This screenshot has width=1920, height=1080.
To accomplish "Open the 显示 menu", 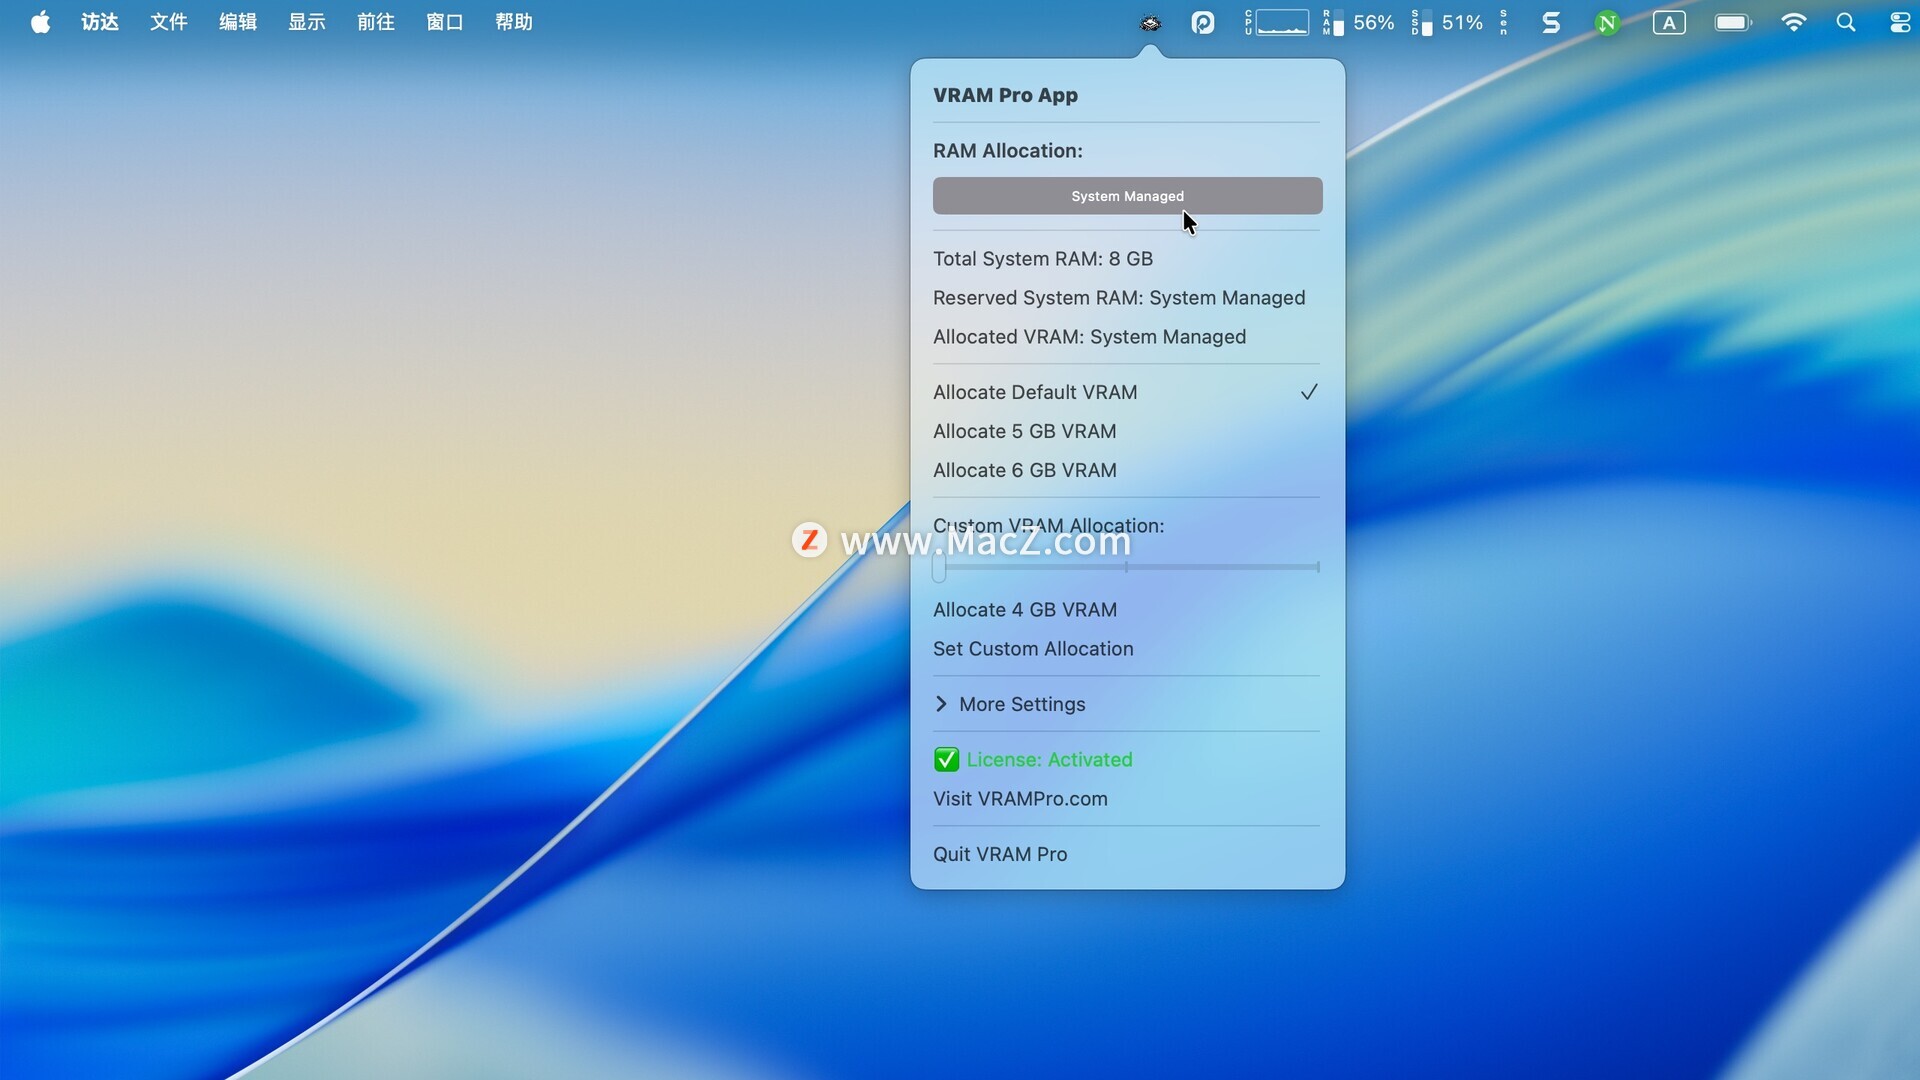I will 307,22.
